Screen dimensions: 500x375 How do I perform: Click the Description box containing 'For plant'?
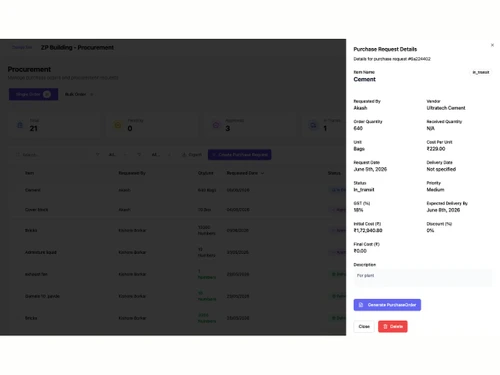tap(422, 278)
